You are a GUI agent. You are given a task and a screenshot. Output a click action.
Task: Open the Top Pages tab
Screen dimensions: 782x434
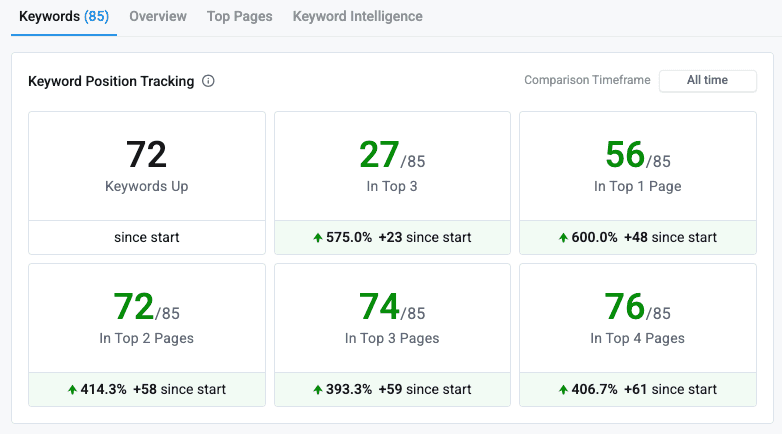(239, 17)
